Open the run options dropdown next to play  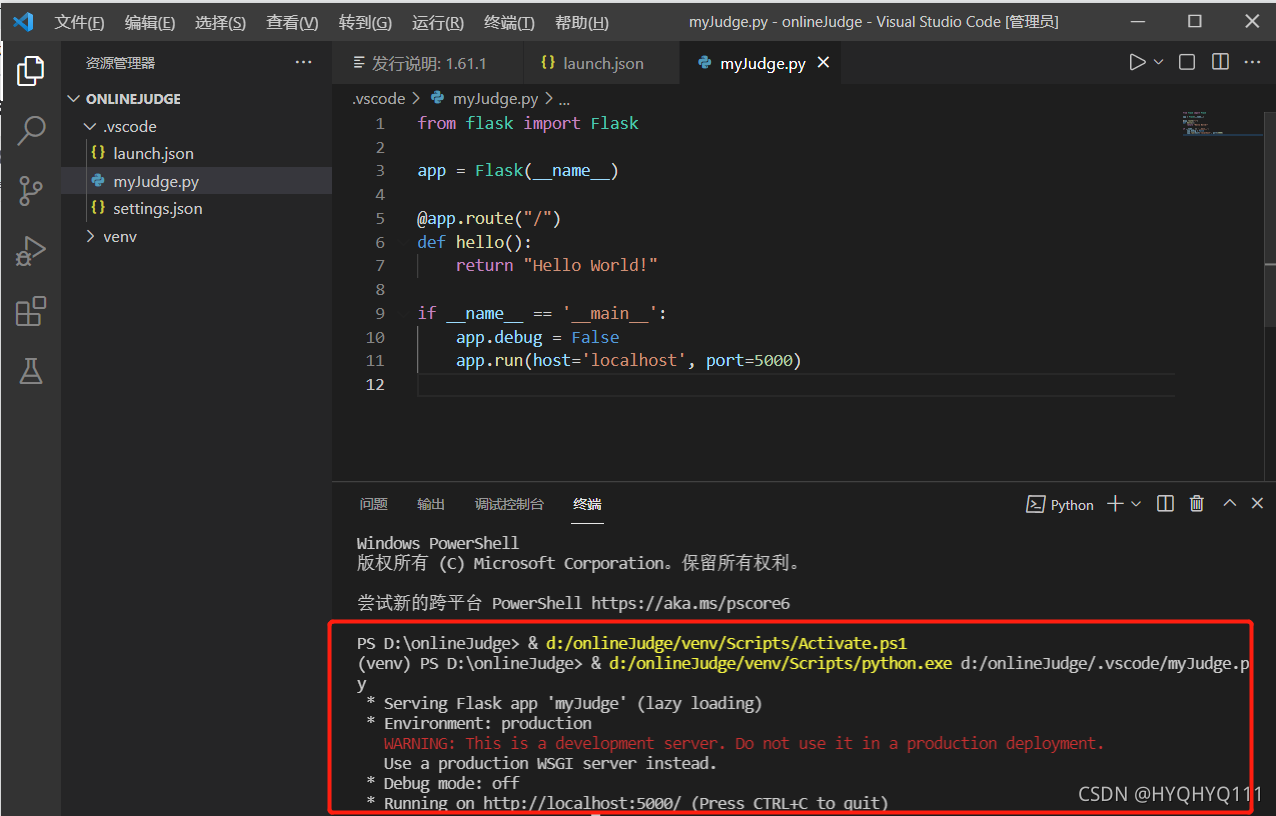[1156, 61]
